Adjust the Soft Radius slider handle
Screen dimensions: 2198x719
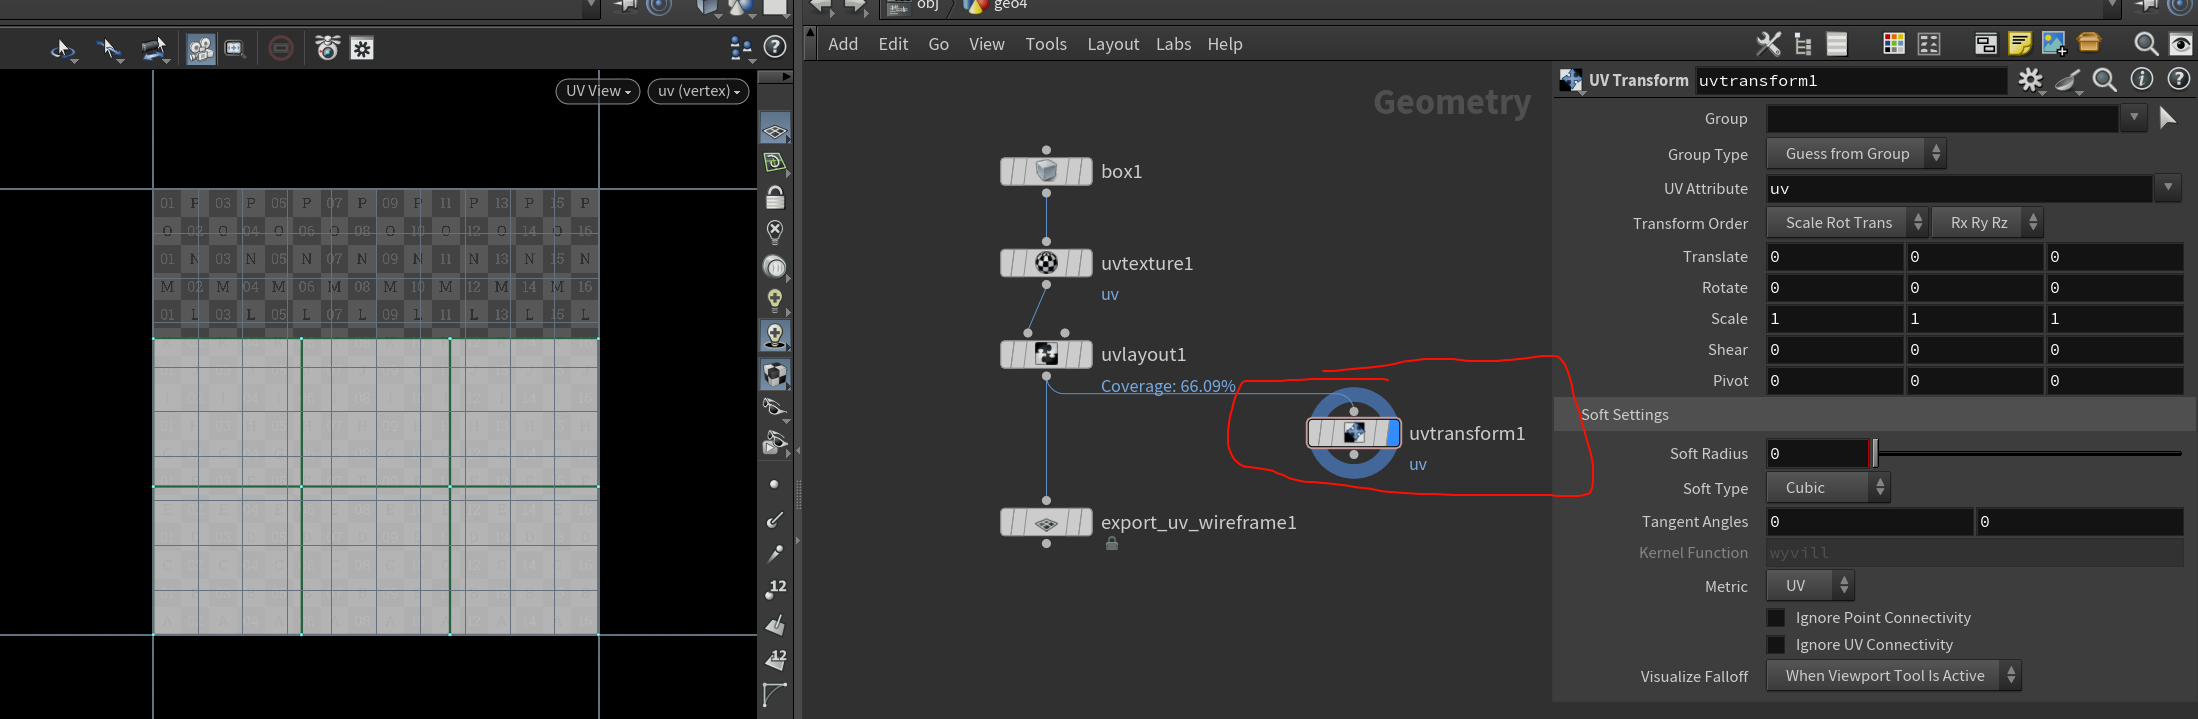[1875, 453]
